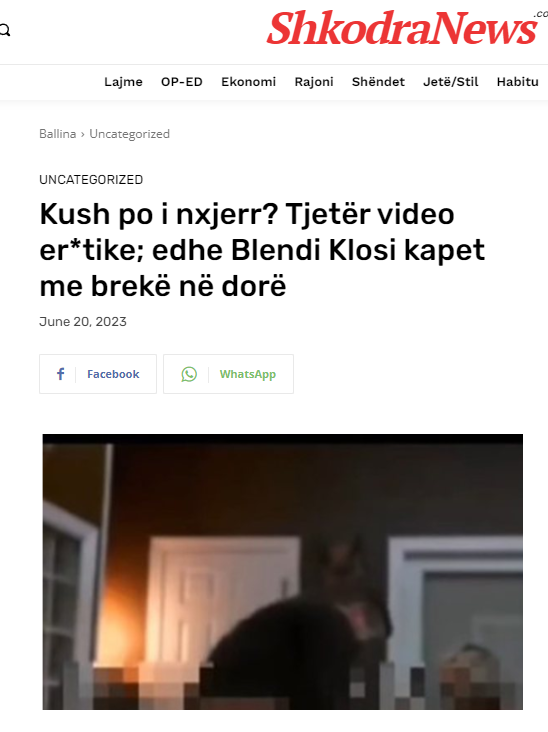Open the Rajoni navigation item
This screenshot has height=732, width=548.
point(314,82)
